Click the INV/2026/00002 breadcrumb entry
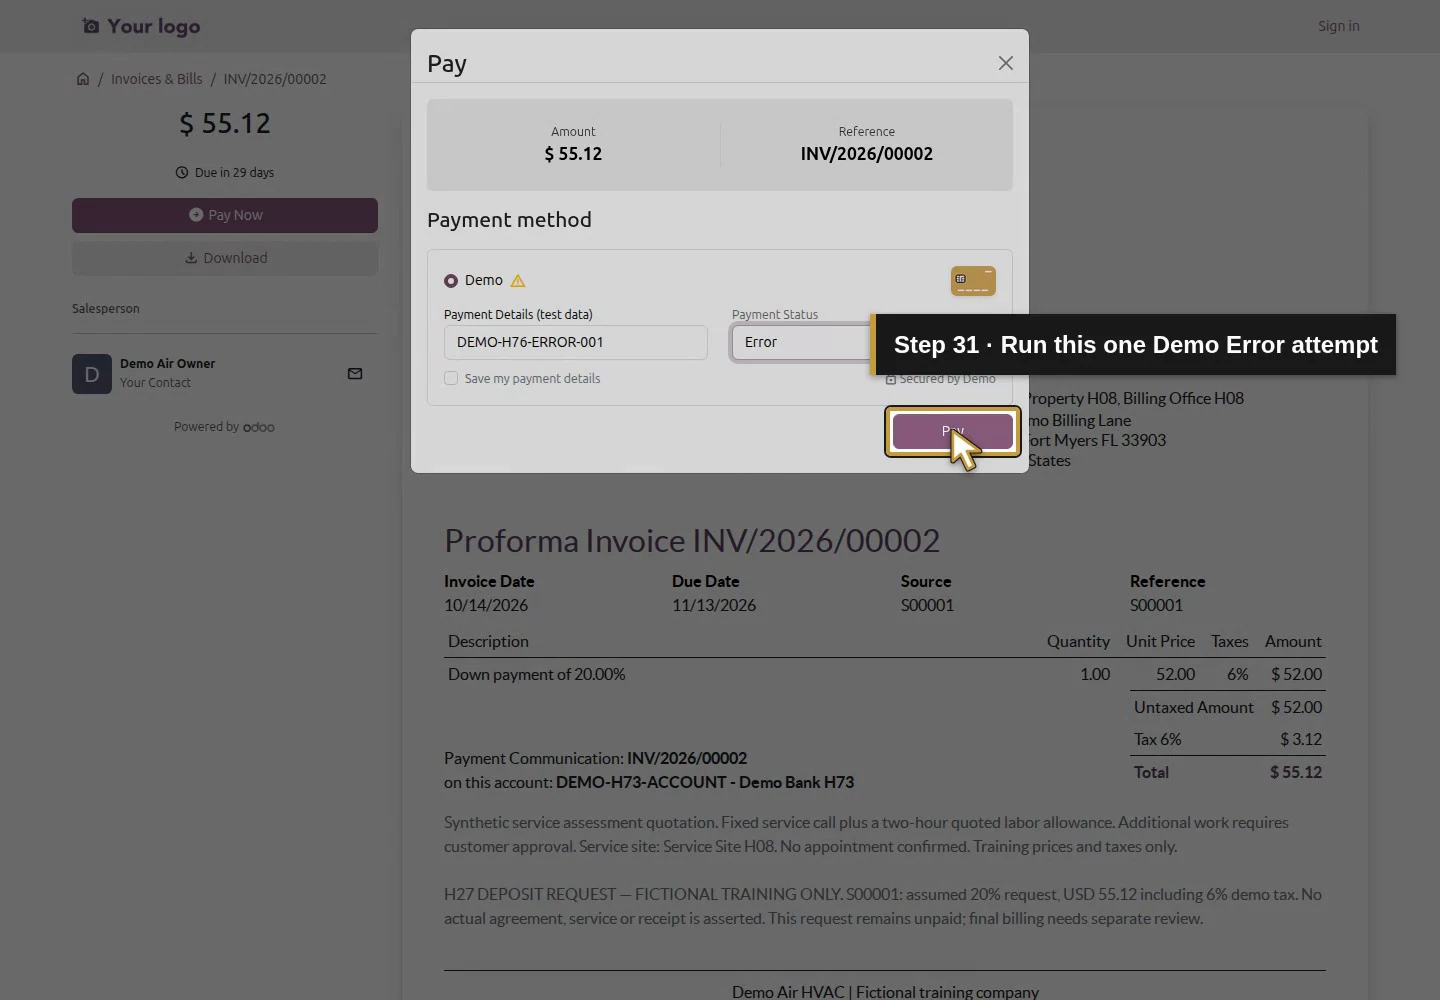The width and height of the screenshot is (1440, 1000). pos(275,79)
